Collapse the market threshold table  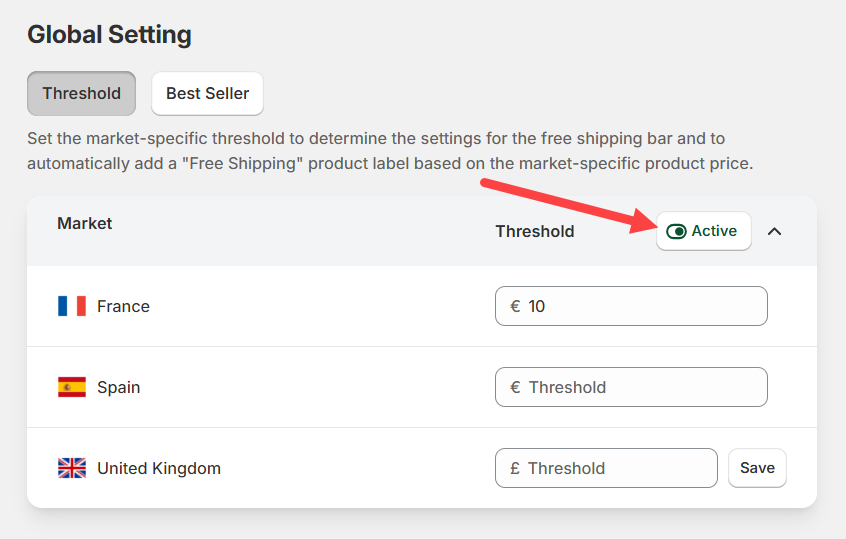pos(774,231)
